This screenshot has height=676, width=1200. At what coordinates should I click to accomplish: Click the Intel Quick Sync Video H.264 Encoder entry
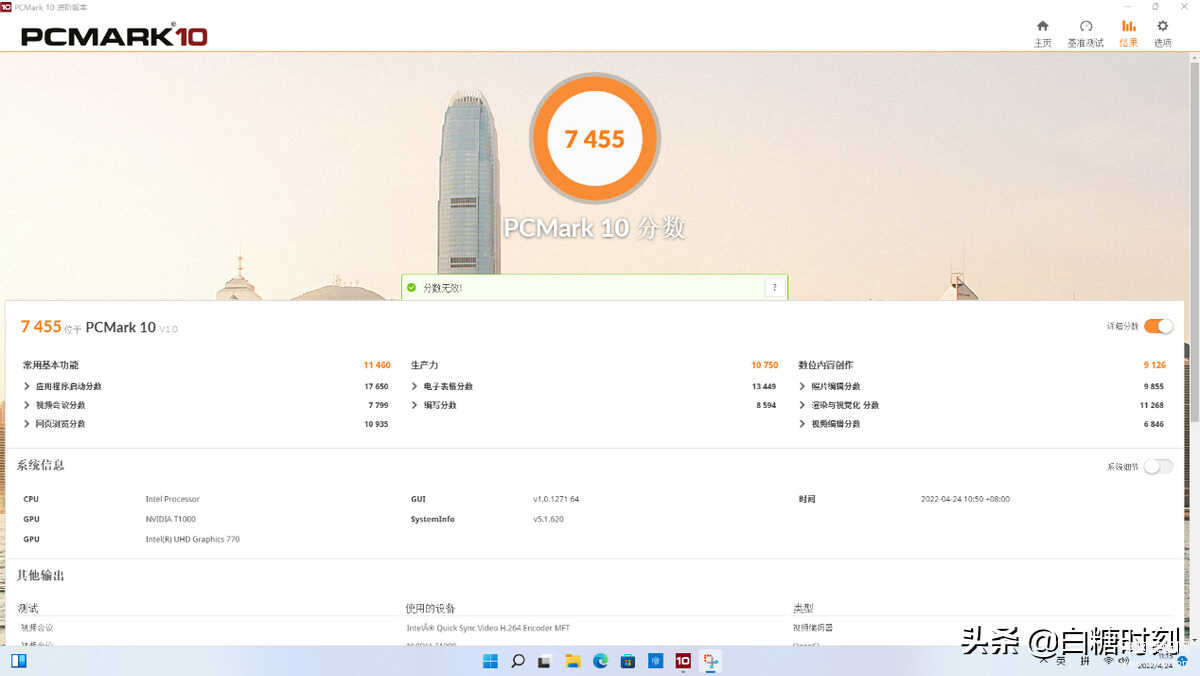click(x=488, y=628)
